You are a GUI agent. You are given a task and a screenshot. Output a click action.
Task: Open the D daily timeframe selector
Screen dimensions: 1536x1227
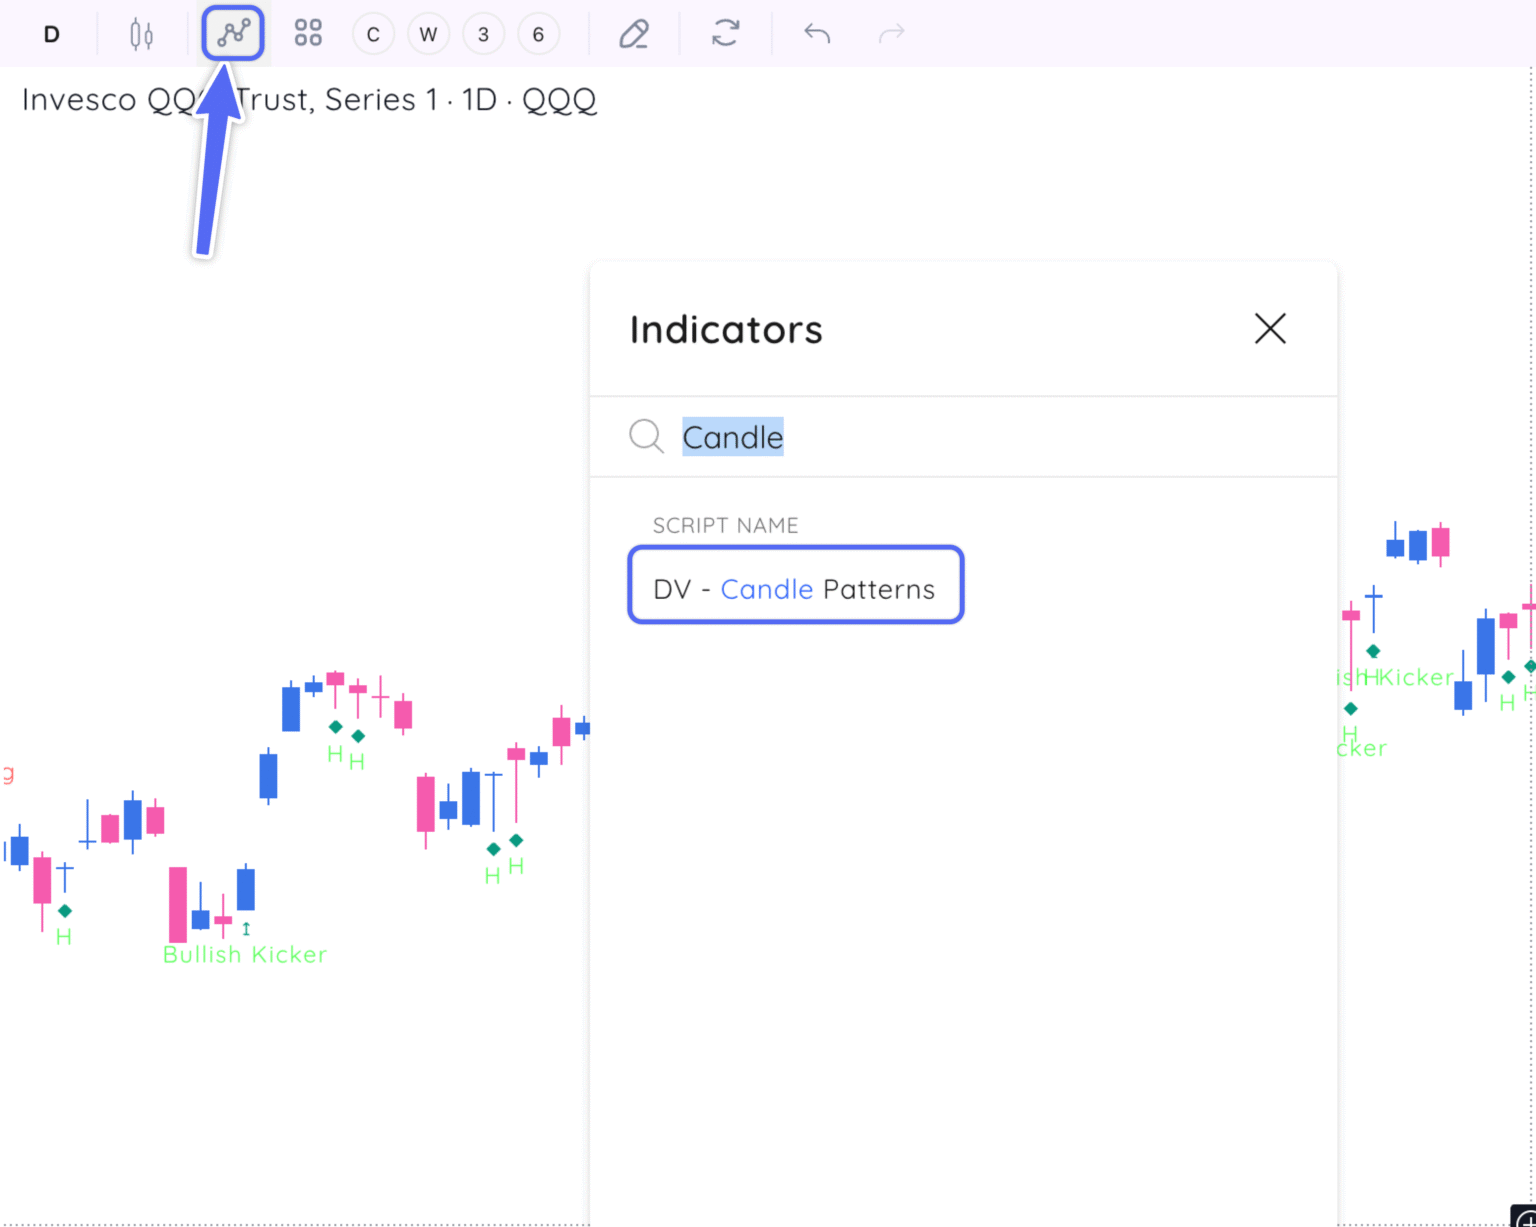click(51, 33)
